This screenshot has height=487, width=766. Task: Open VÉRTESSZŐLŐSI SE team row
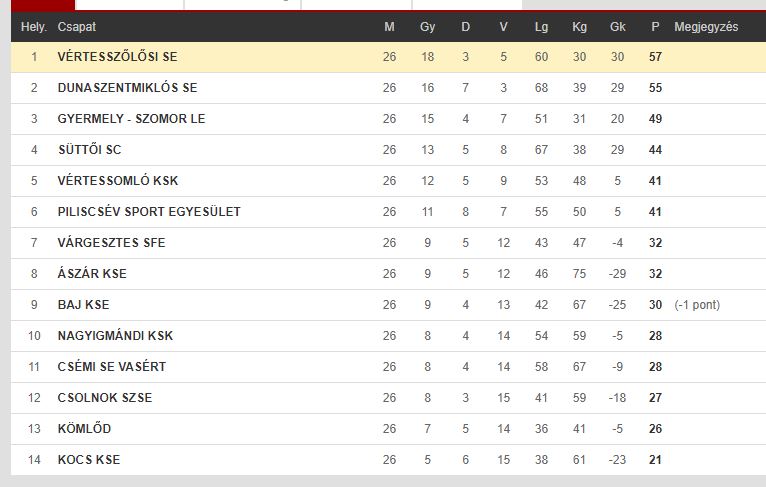click(x=117, y=57)
